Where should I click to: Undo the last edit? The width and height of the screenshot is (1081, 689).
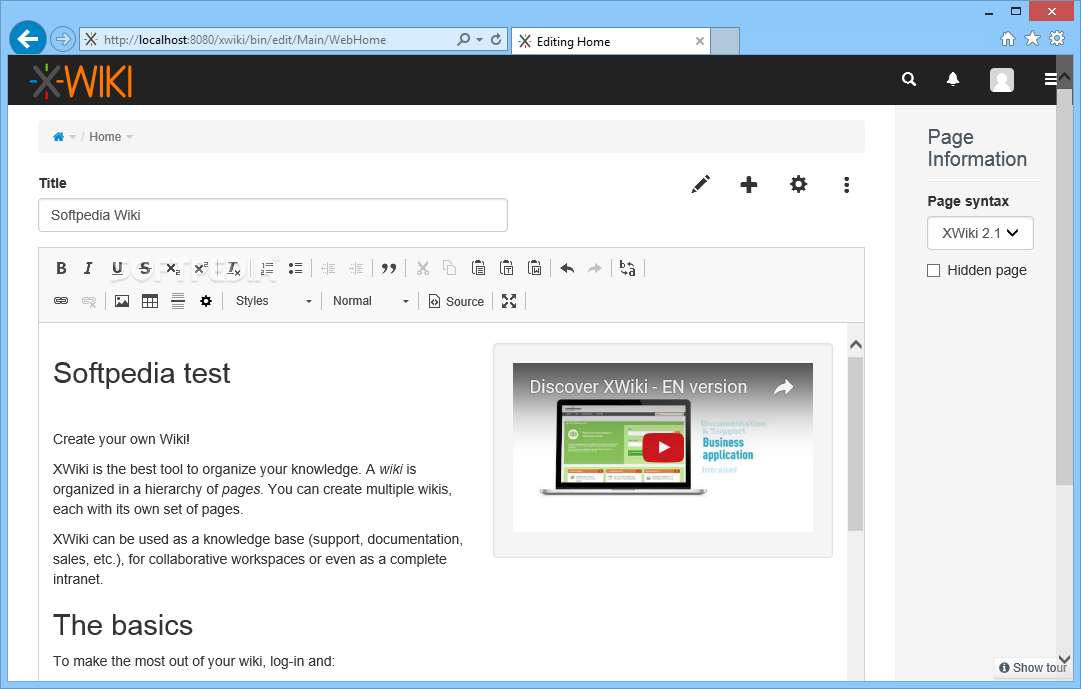[567, 268]
